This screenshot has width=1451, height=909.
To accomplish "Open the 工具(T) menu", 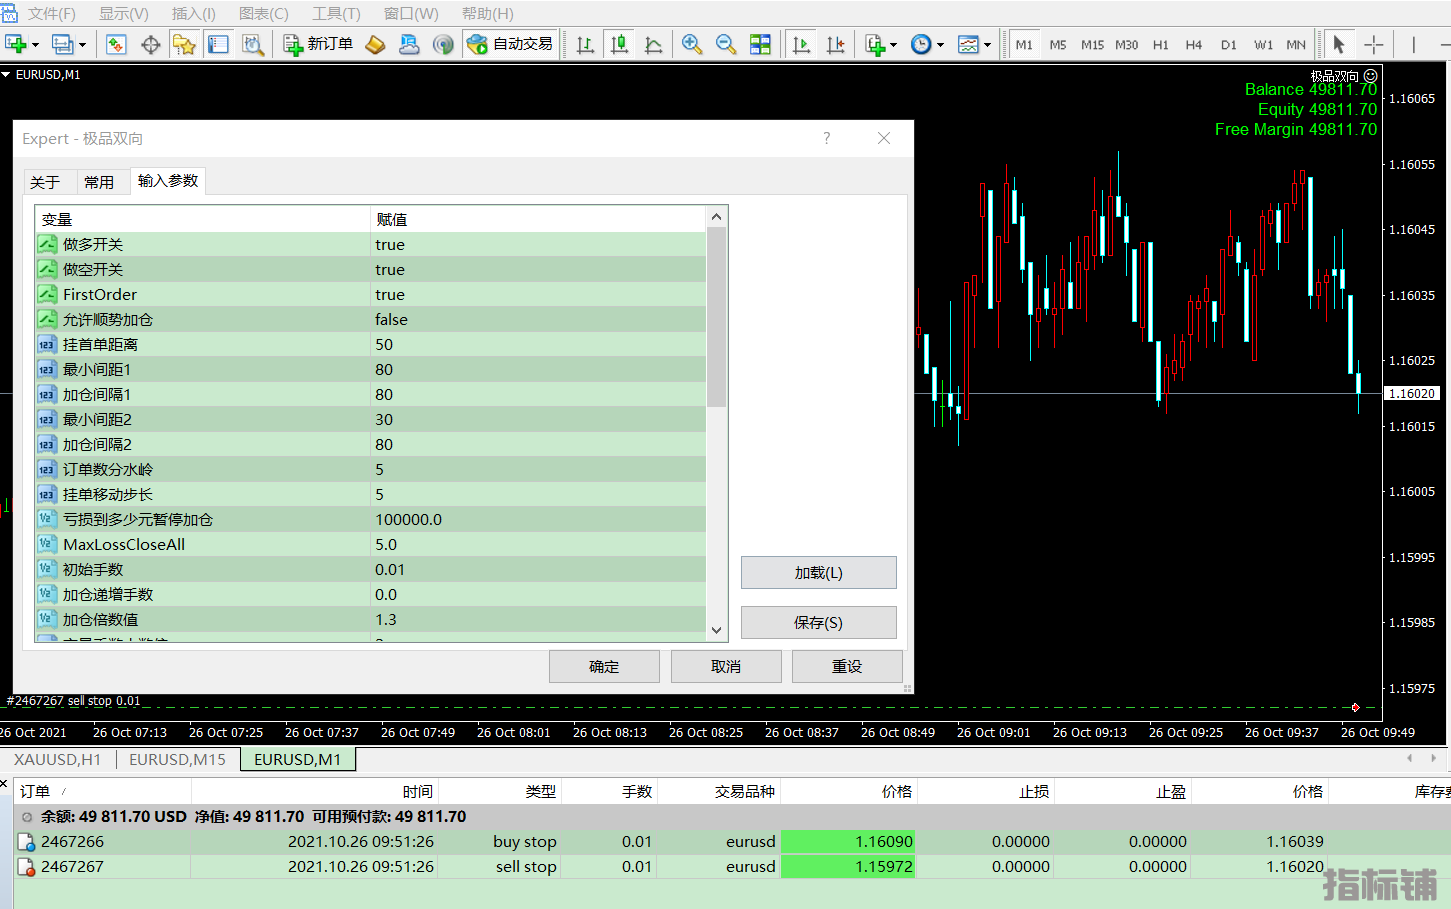I will 336,13.
